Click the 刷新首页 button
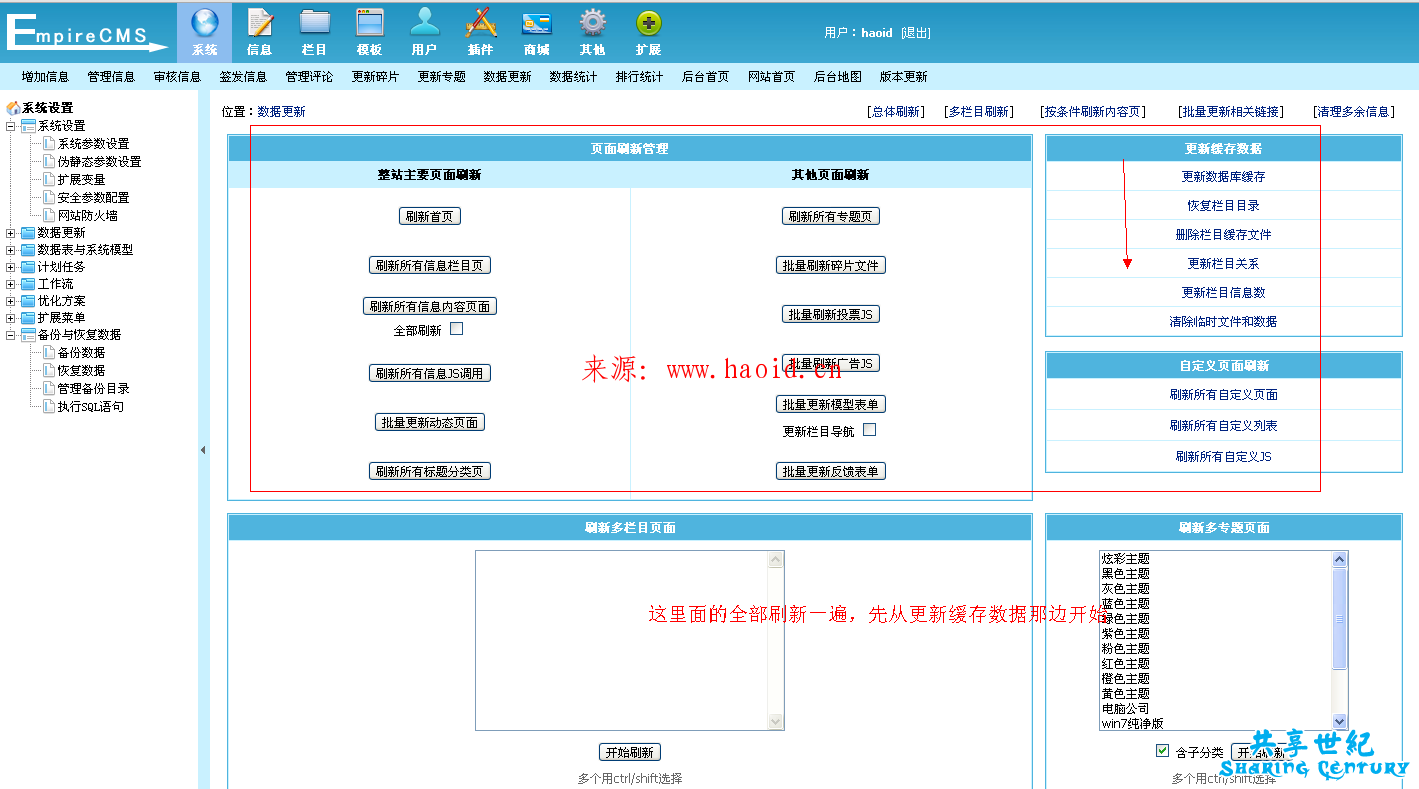Screen dimensions: 1419x789 point(429,215)
